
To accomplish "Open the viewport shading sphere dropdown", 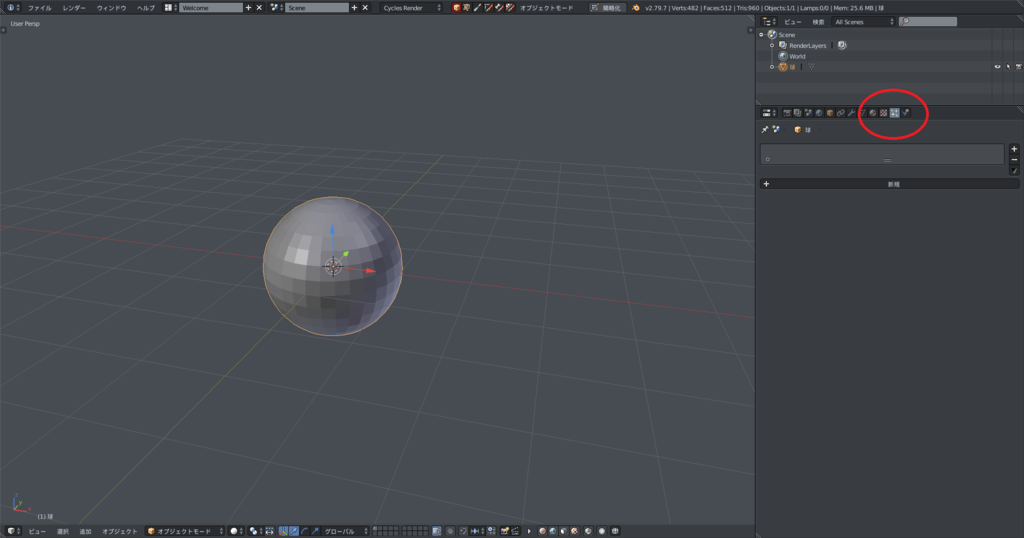I will pyautogui.click(x=238, y=531).
